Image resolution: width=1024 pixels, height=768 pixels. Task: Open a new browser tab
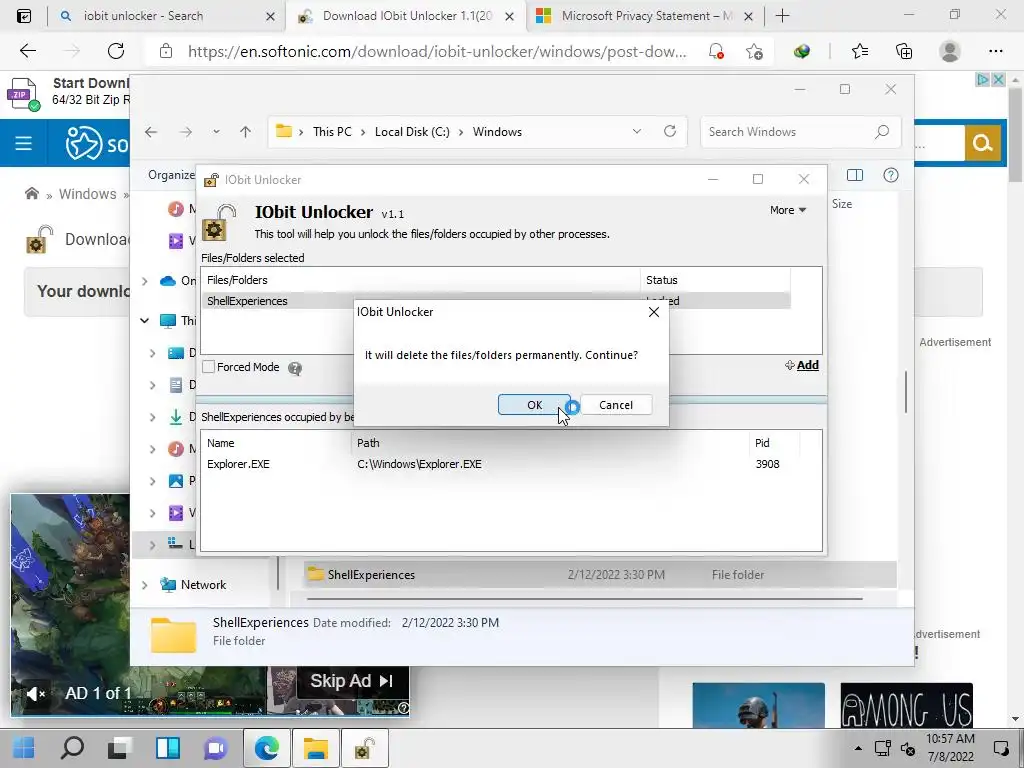782,16
